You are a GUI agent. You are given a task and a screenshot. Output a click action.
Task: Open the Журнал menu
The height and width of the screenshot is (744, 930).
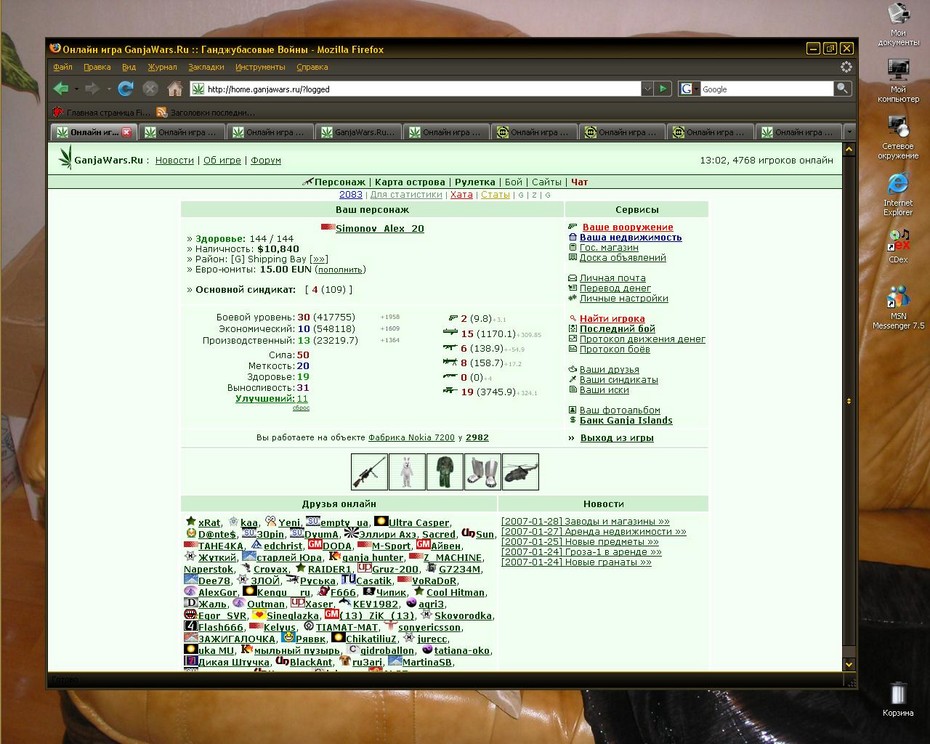click(162, 67)
